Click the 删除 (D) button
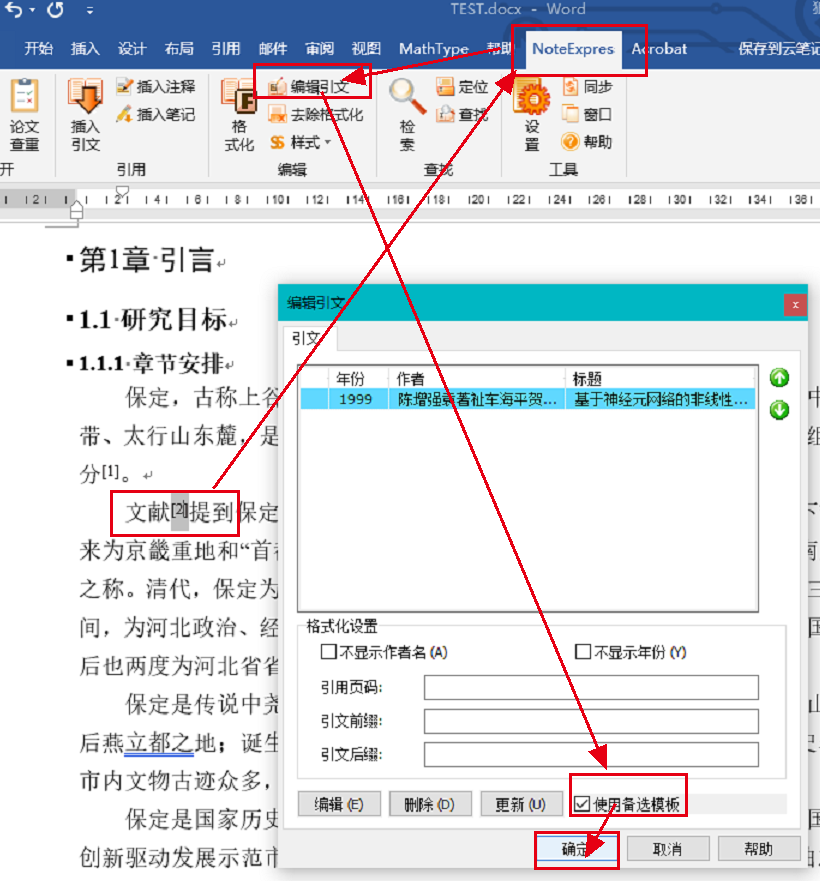The width and height of the screenshot is (820, 881). point(430,804)
